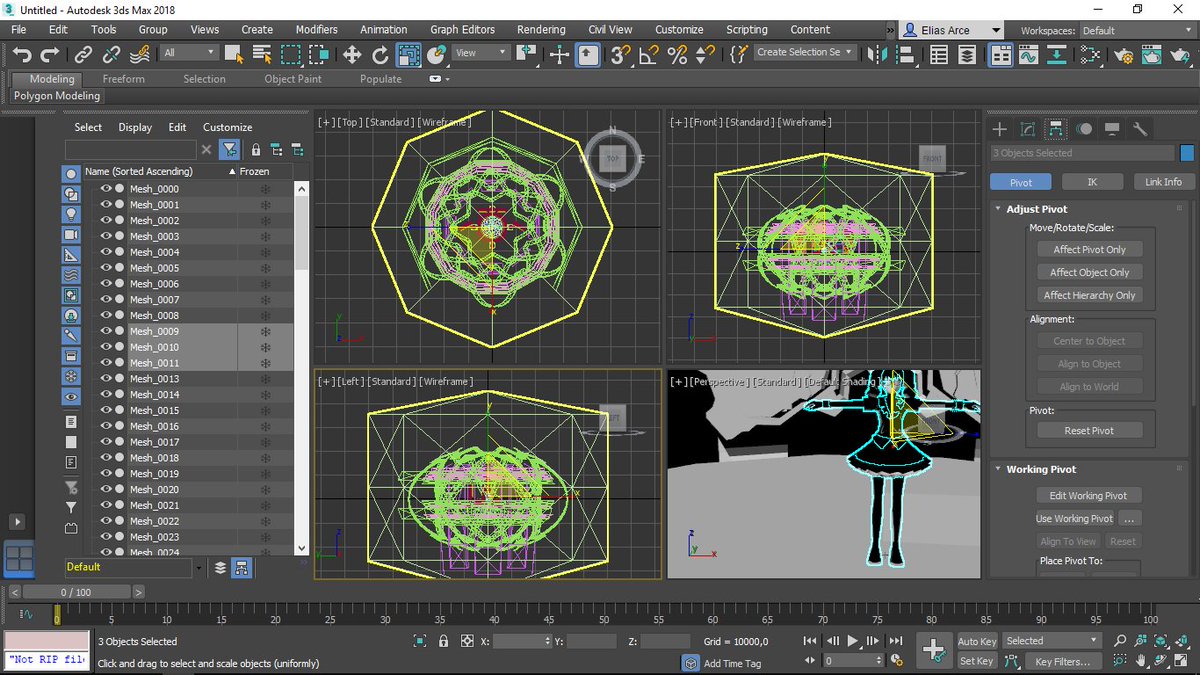
Task: Click the Reset Pivot button
Action: click(1090, 430)
